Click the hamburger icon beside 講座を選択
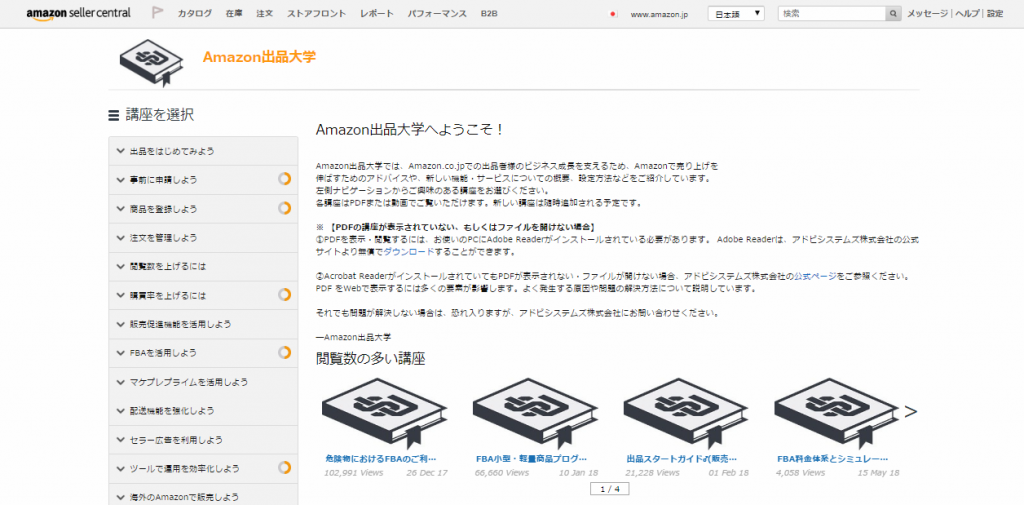1024x505 pixels. click(113, 116)
